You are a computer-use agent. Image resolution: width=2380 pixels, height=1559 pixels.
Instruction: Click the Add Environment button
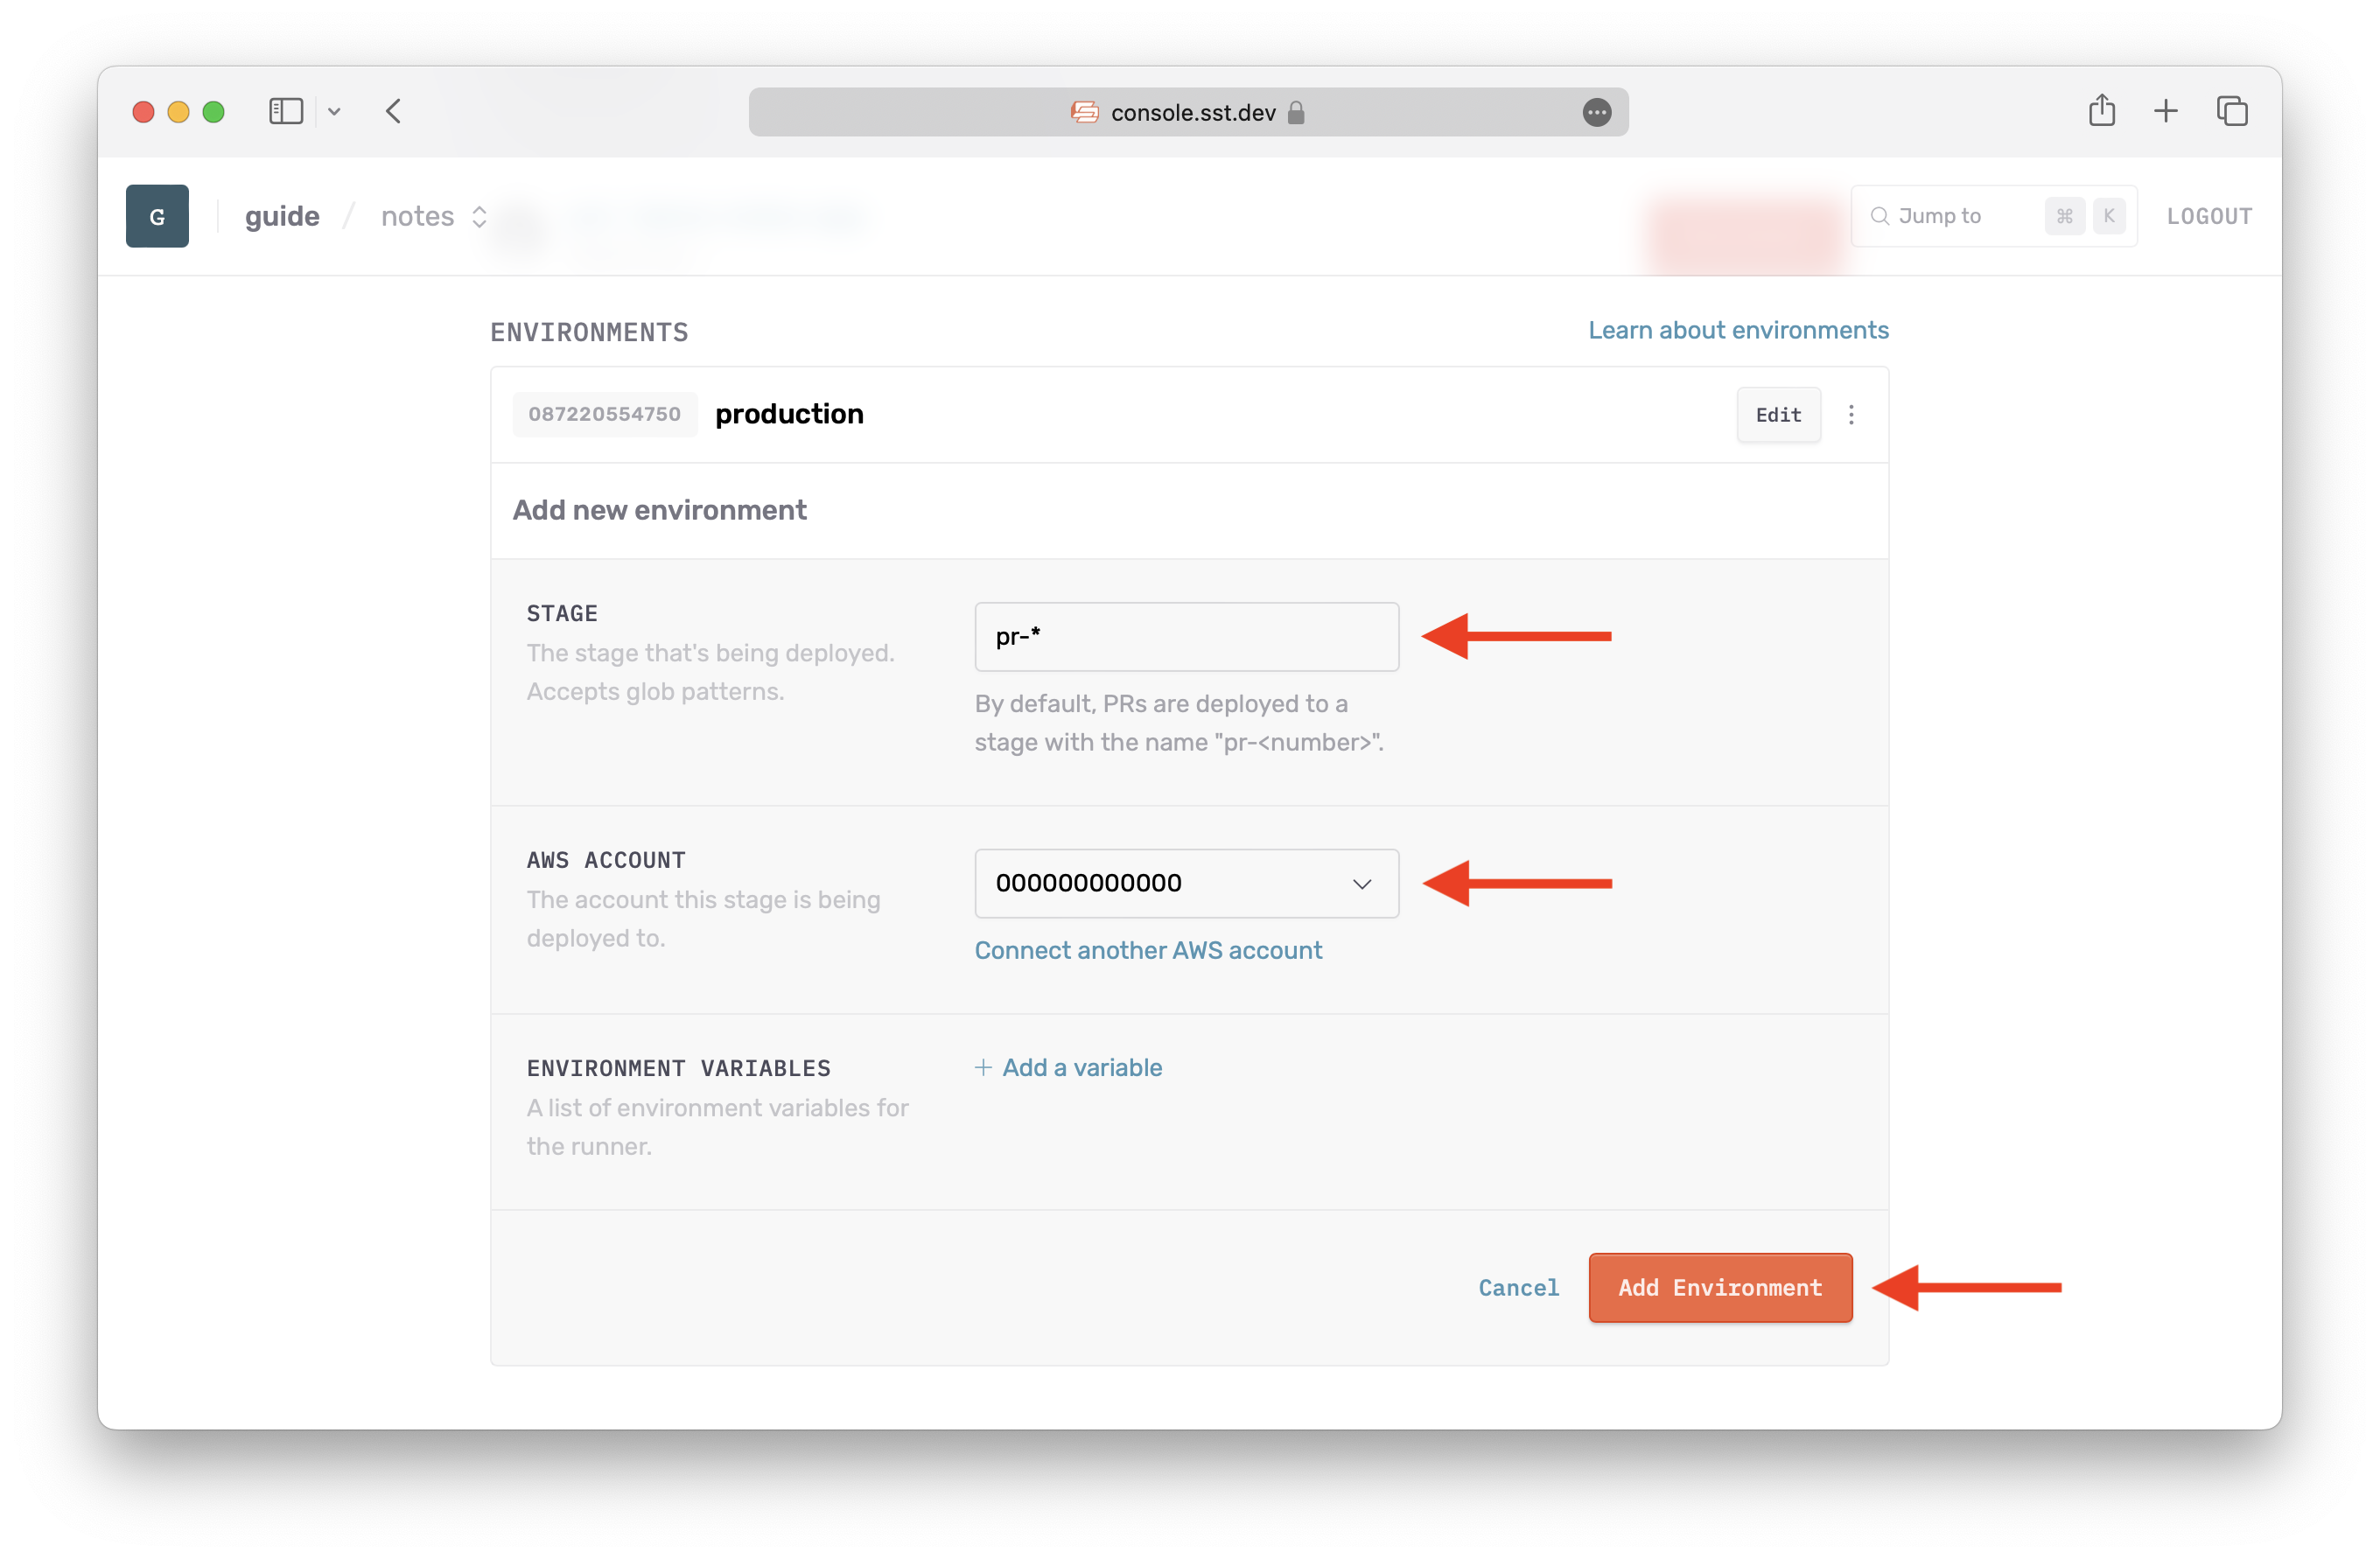point(1718,1286)
